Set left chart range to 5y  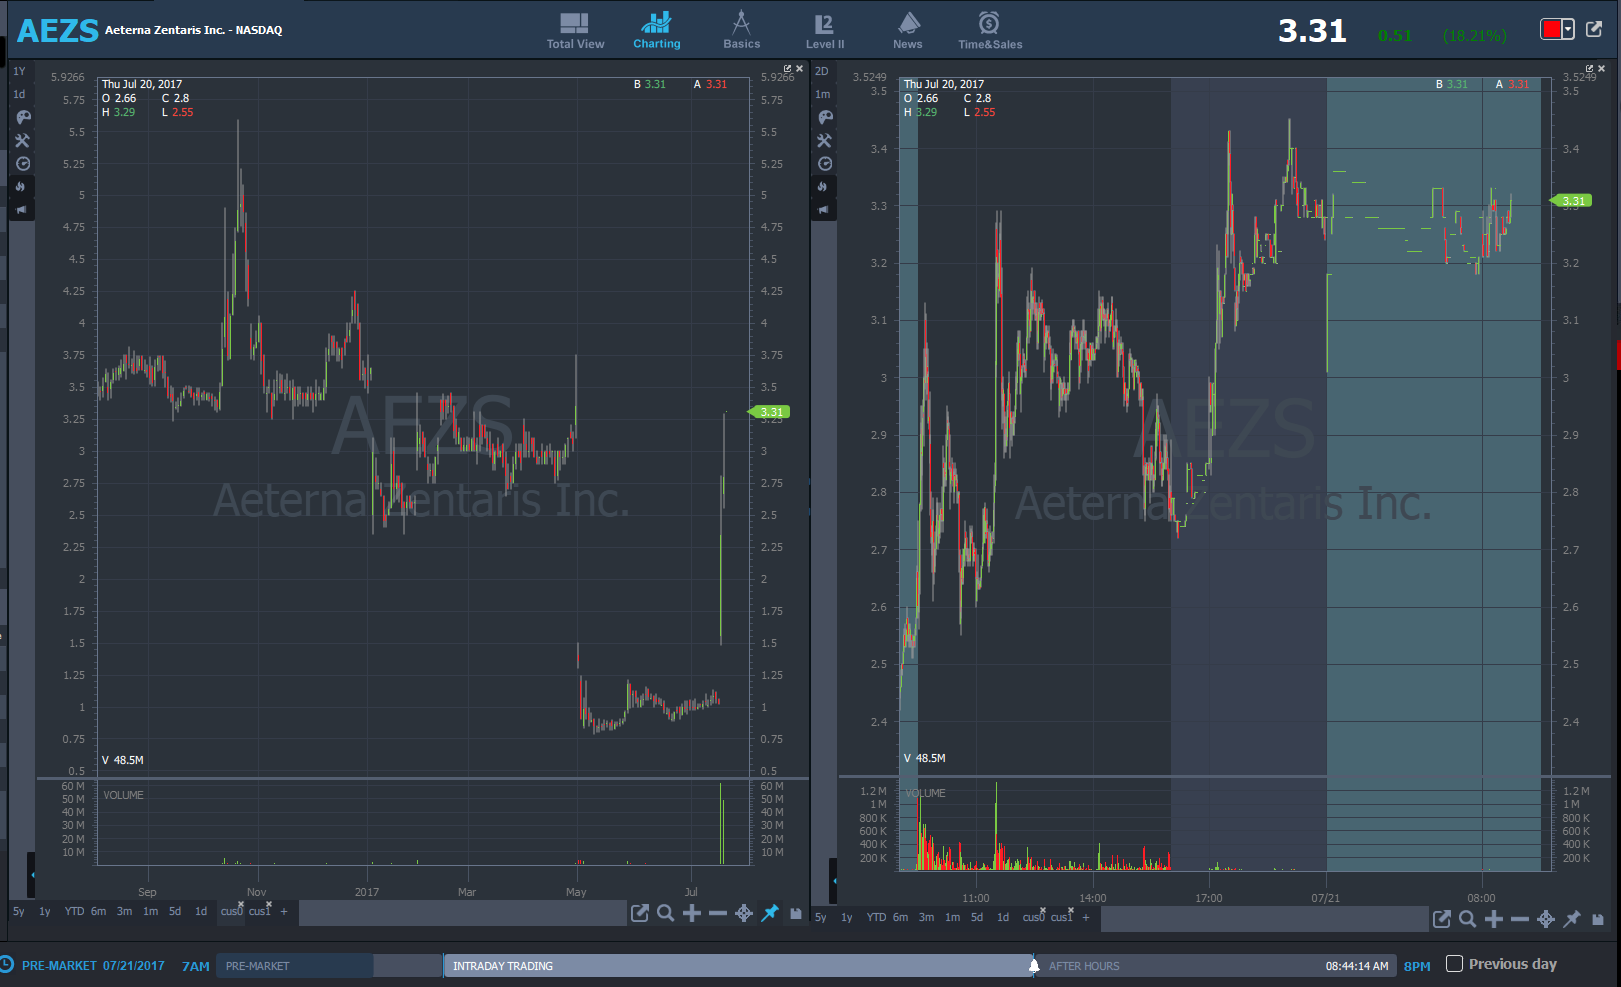click(x=19, y=912)
